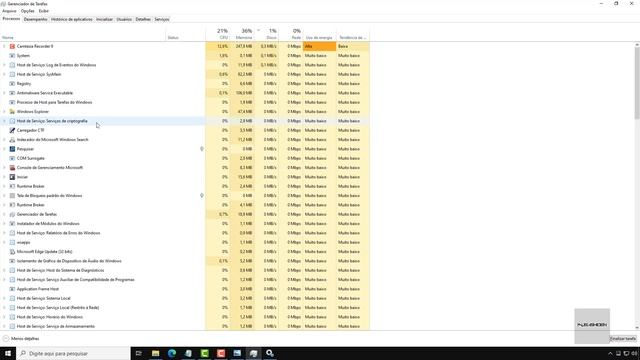
Task: Expand the Antimalware Service Executable row
Action: pos(4,93)
